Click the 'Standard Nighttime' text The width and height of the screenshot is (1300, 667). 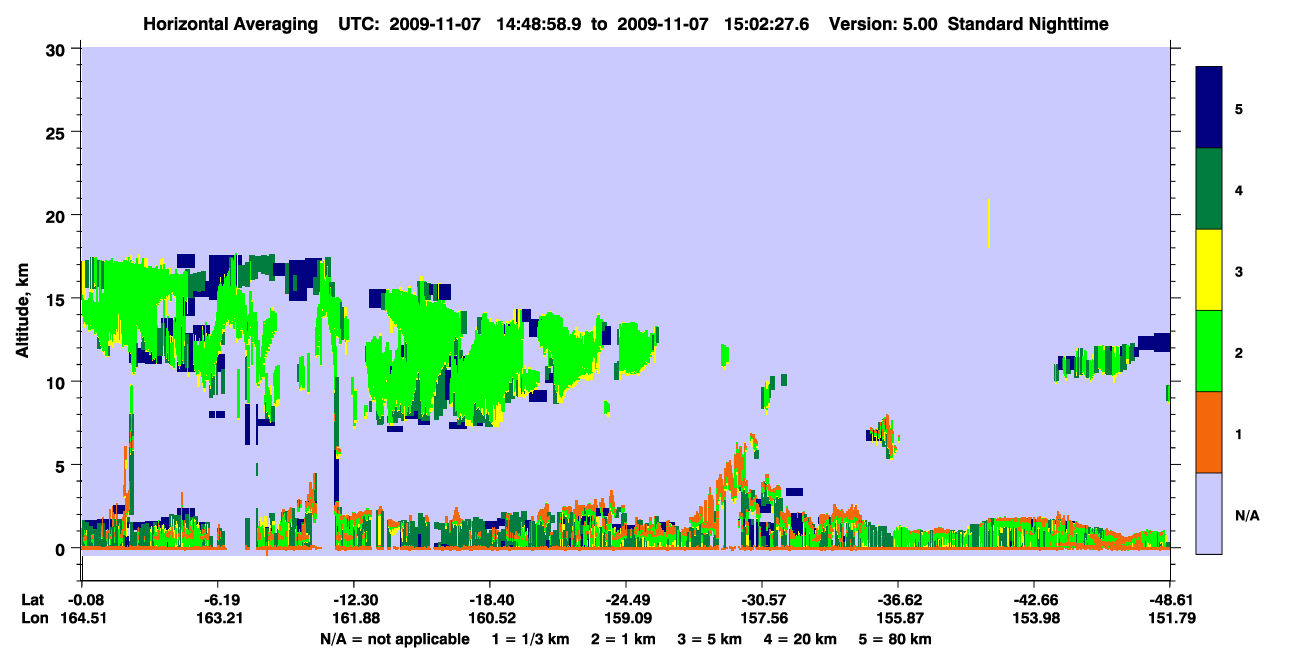pos(1028,23)
